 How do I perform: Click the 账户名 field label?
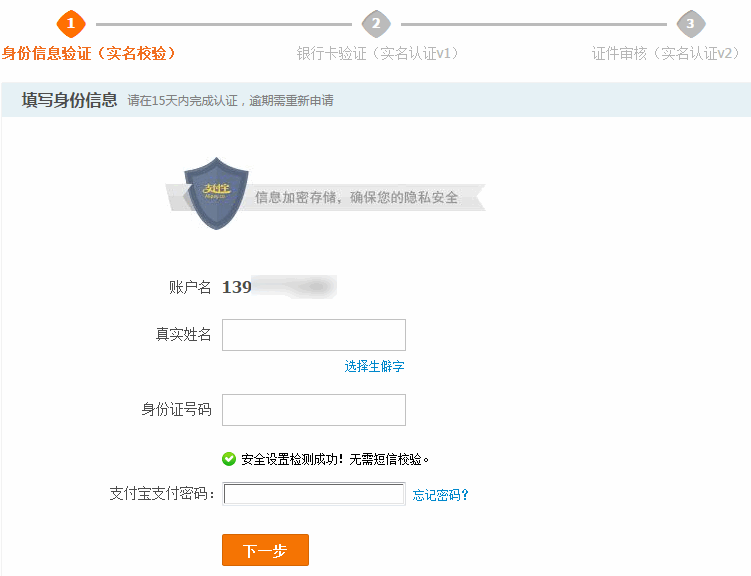[x=190, y=288]
